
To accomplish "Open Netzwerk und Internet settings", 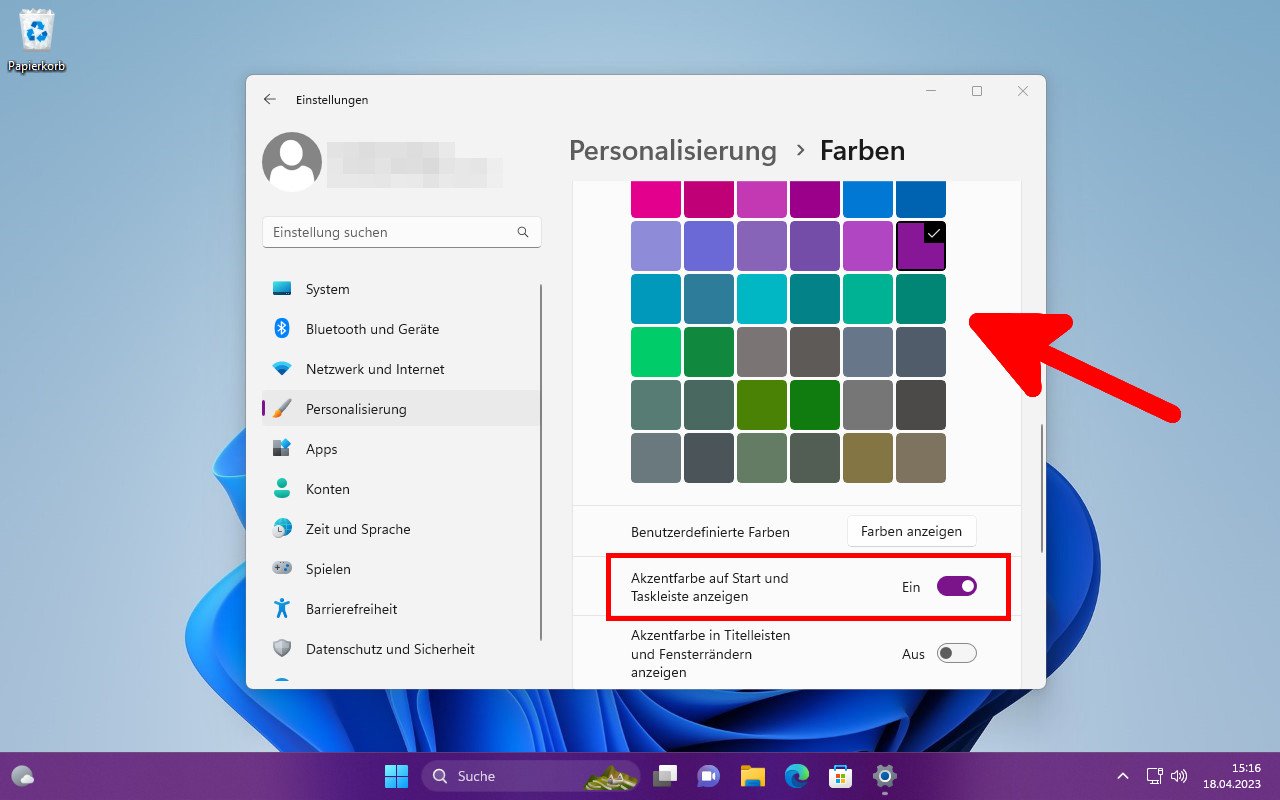I will (375, 369).
